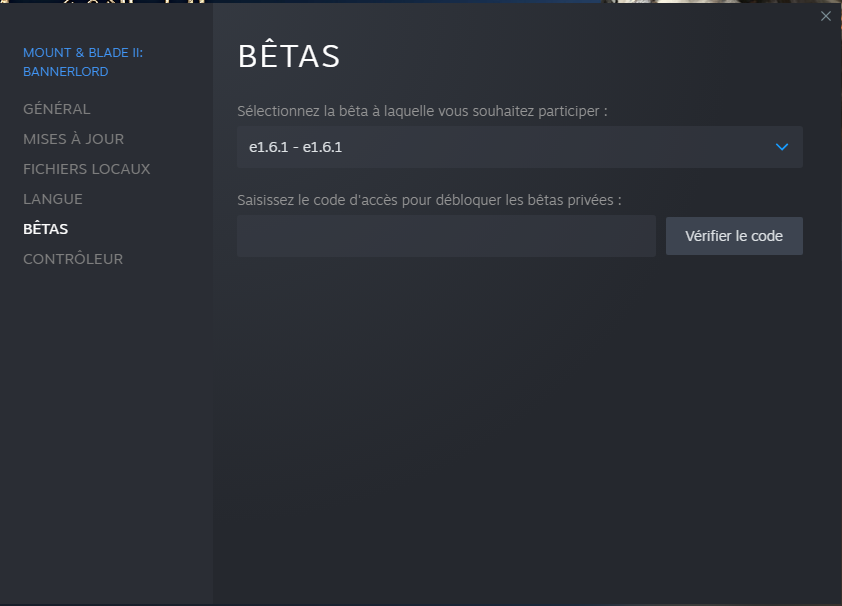Select the Langue tab in the sidebar

click(53, 199)
